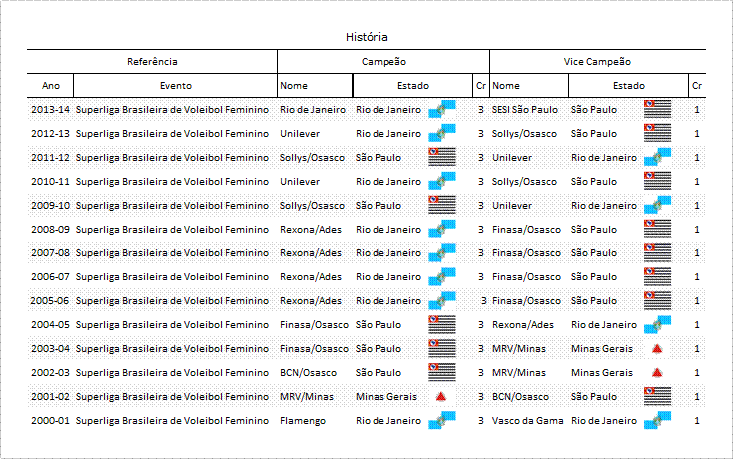Select the 2013-14 year cell
Image resolution: width=734 pixels, height=459 pixels.
click(50, 109)
